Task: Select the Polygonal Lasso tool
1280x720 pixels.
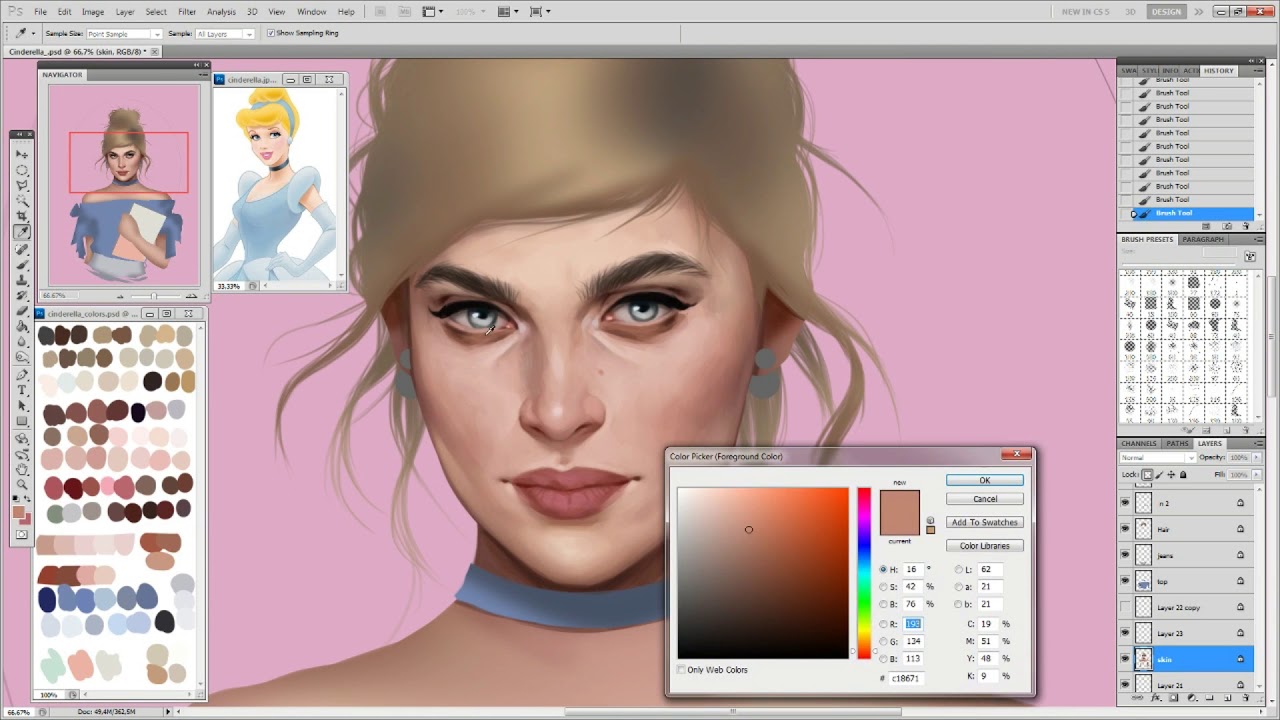Action: point(21,185)
